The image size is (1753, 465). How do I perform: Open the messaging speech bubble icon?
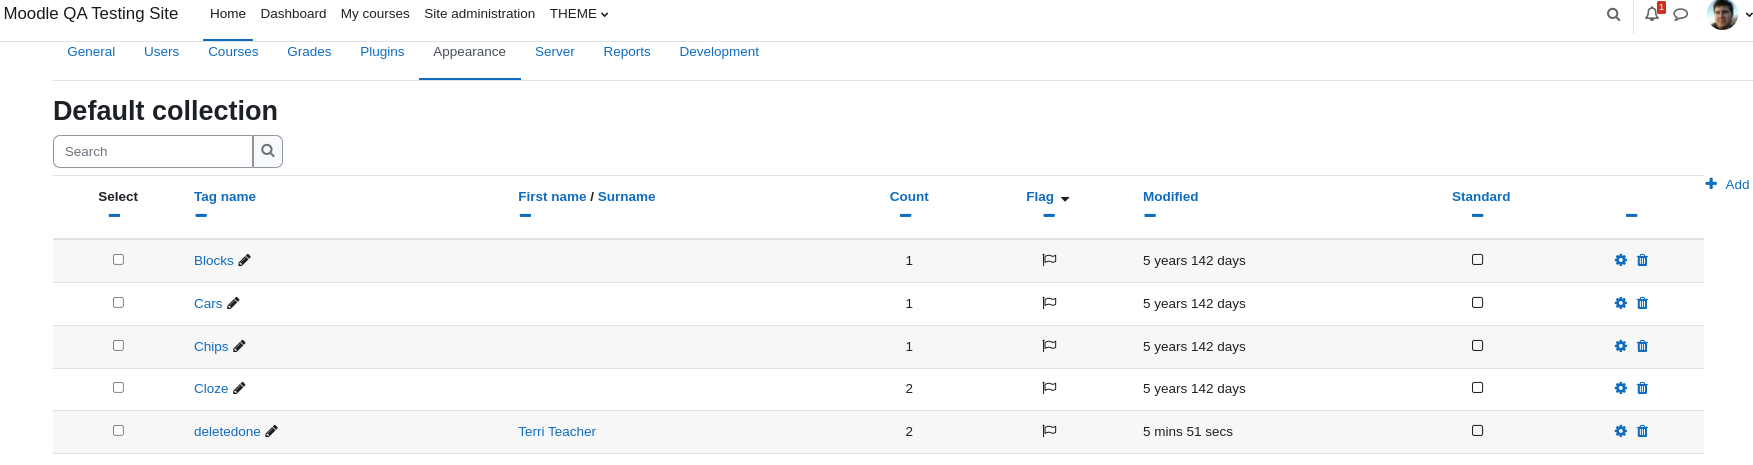tap(1681, 14)
